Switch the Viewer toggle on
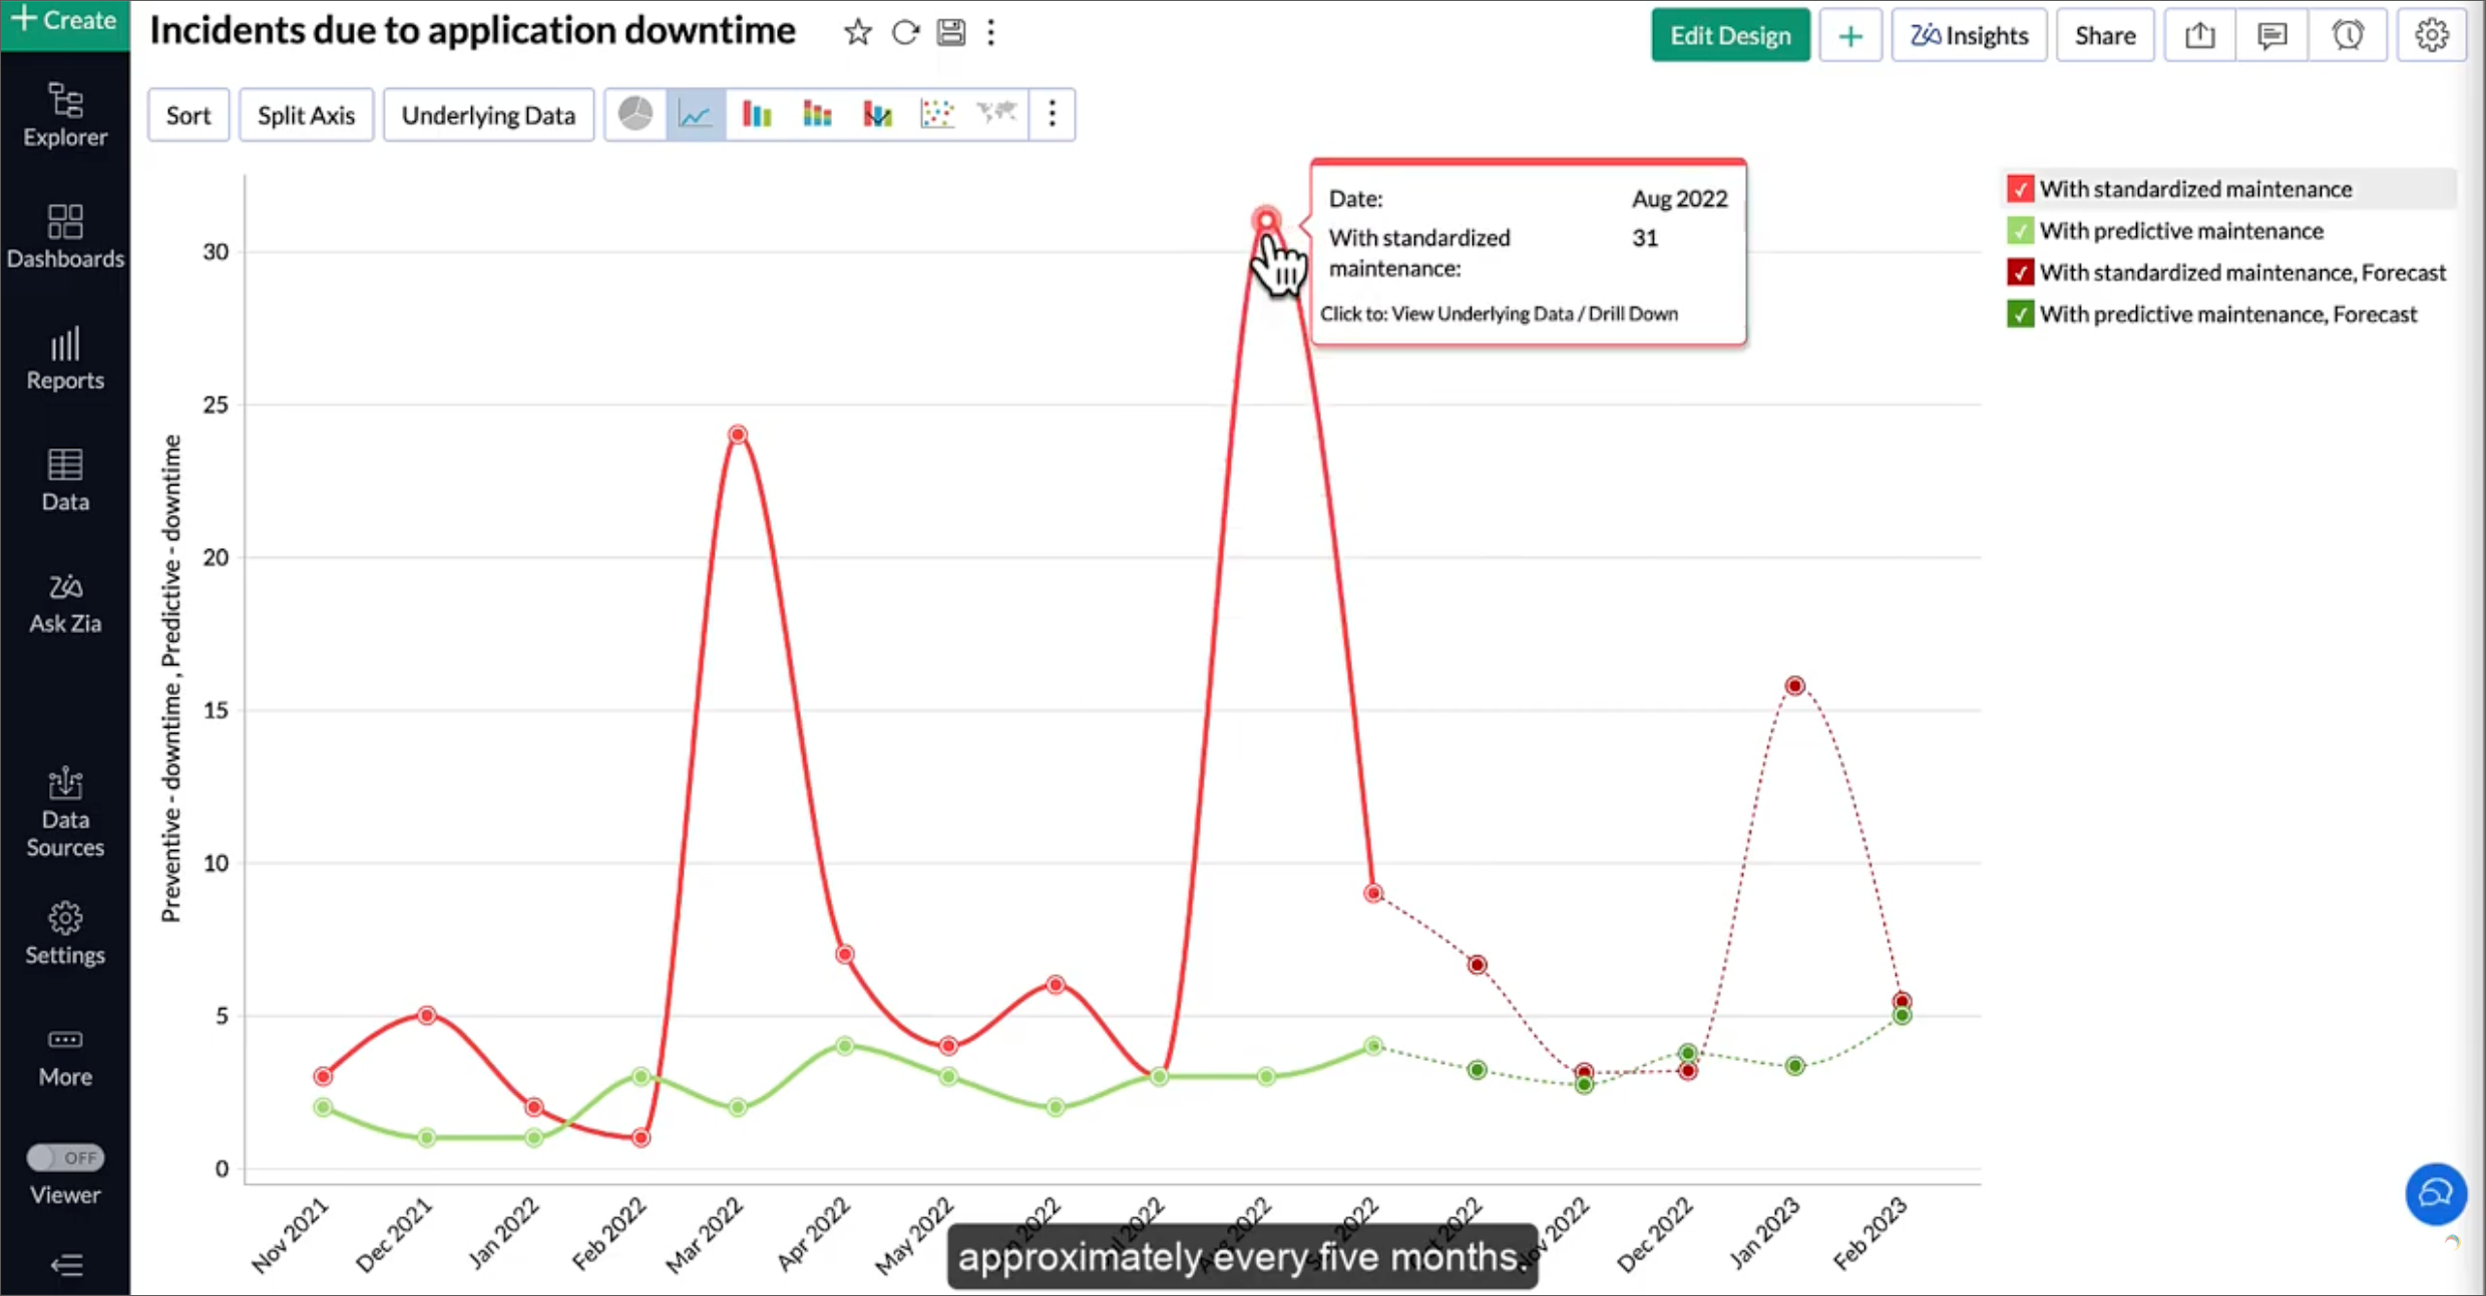 [65, 1157]
